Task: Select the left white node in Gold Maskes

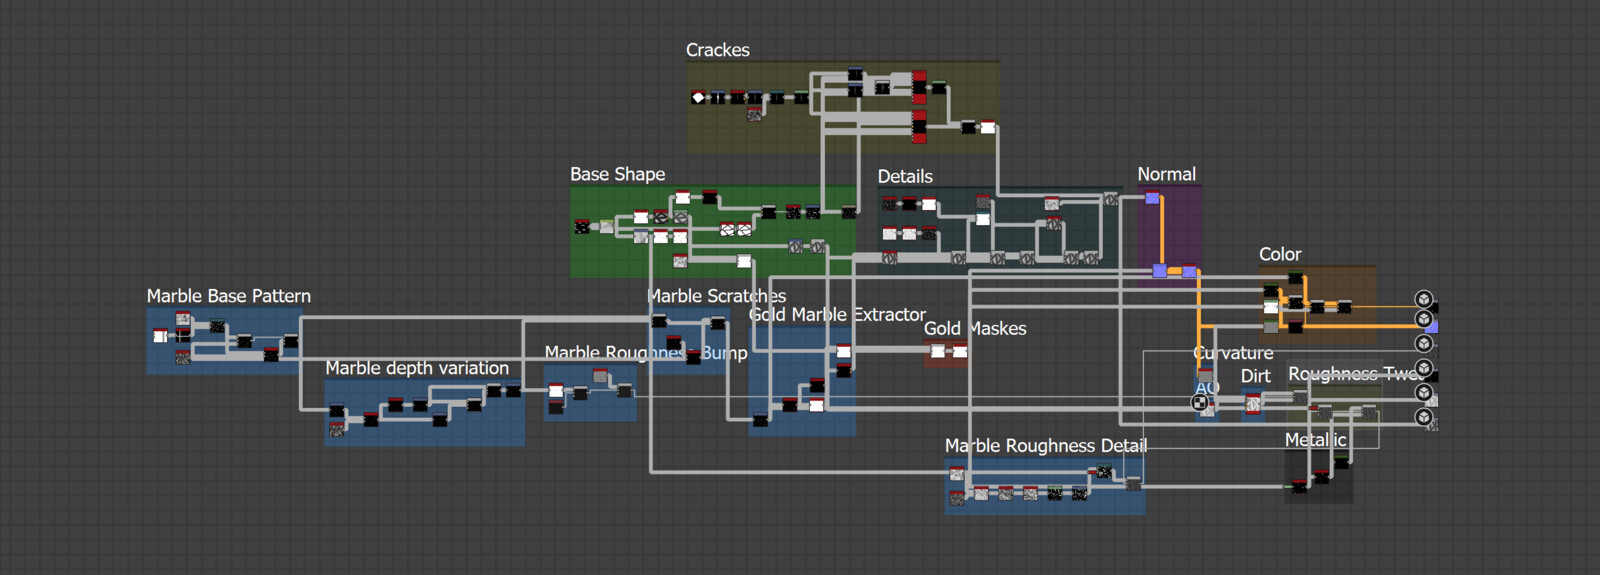Action: pos(938,351)
